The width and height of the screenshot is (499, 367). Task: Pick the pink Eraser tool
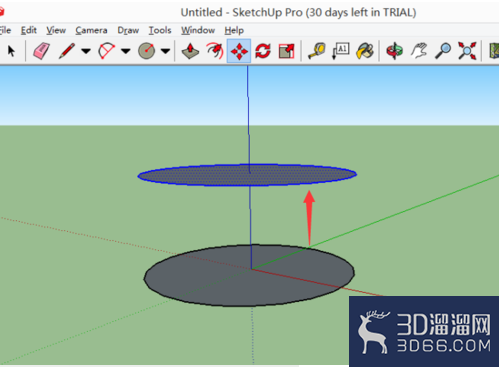pos(42,51)
